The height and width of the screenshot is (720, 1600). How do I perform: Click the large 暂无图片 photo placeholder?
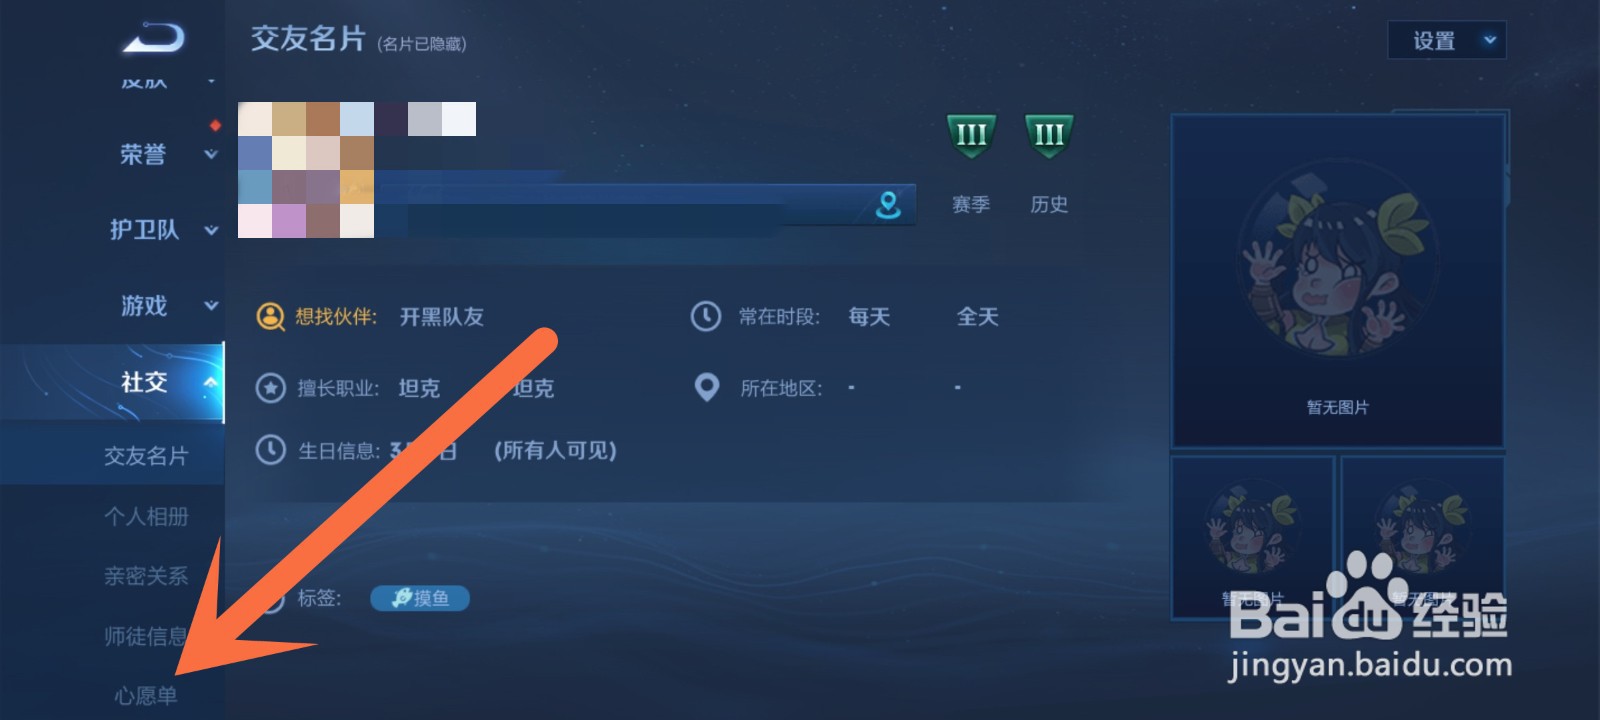(1338, 281)
